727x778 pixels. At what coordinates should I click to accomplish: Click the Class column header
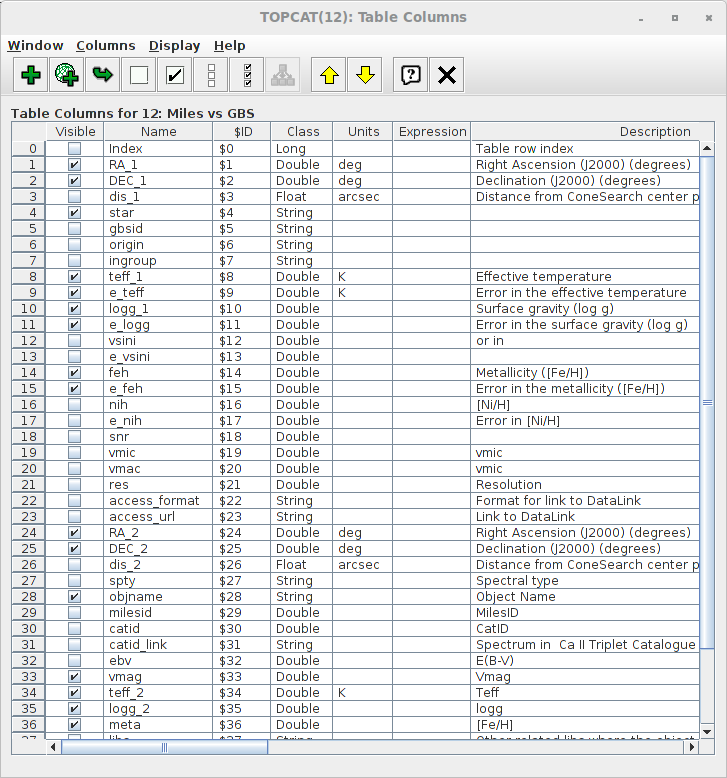click(303, 131)
